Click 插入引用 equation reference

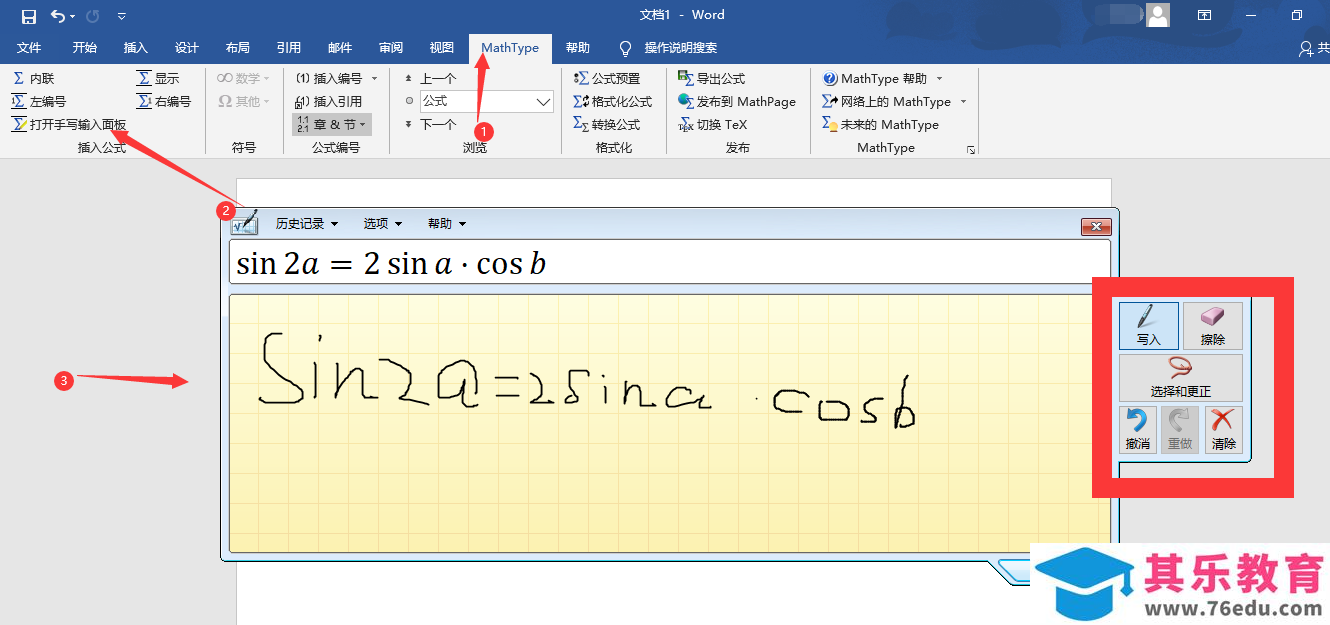(x=329, y=101)
